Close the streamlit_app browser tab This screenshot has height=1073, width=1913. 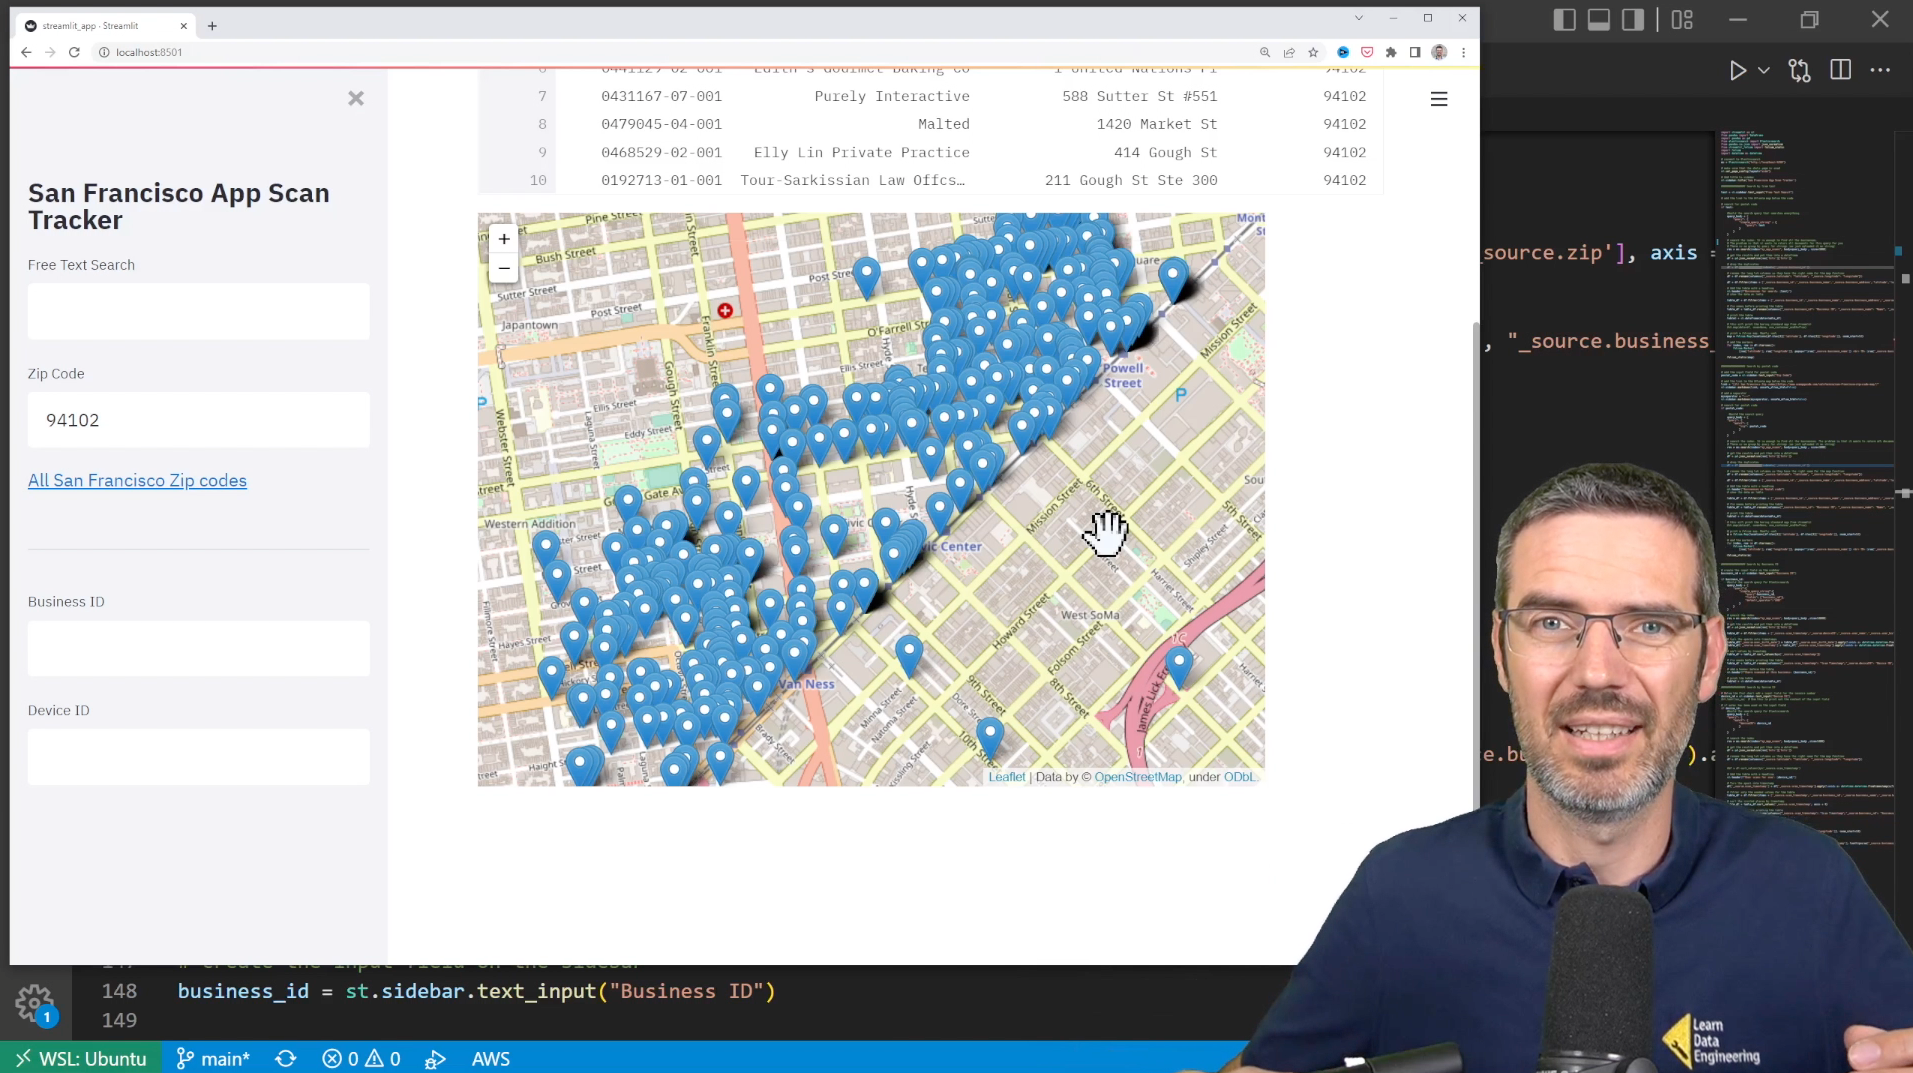point(183,26)
